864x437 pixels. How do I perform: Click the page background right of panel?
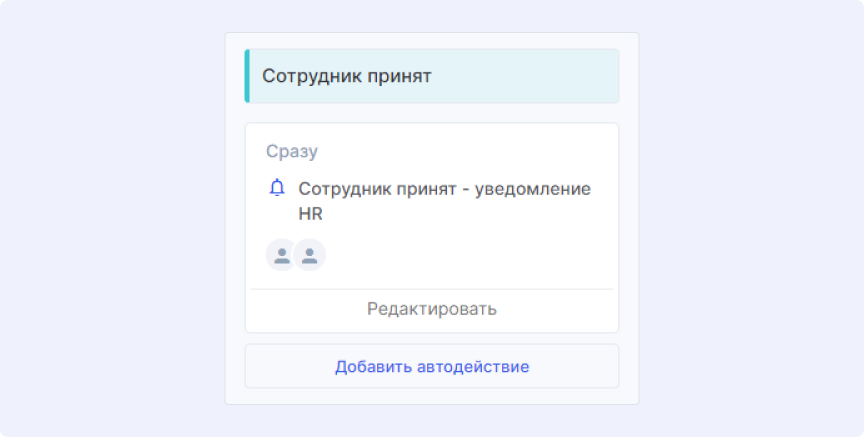pos(750,220)
